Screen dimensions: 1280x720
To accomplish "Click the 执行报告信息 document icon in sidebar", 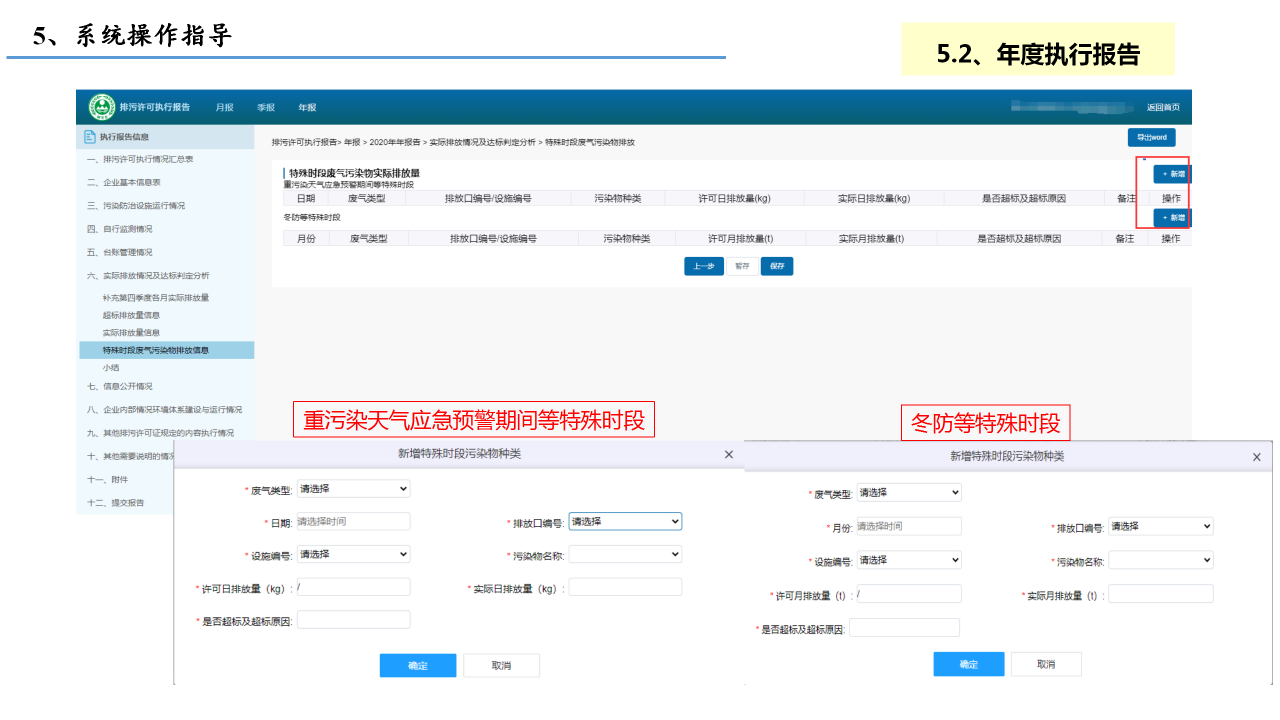I will click(90, 137).
